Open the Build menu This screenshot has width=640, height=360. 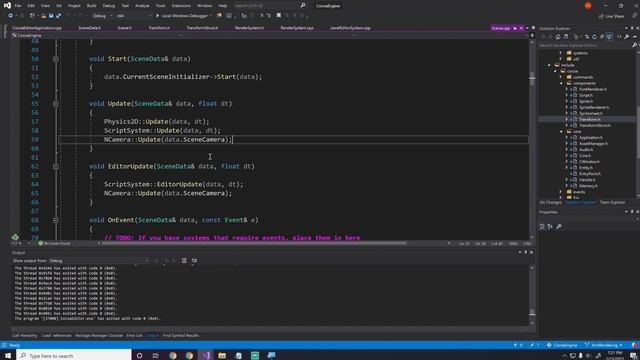91,6
